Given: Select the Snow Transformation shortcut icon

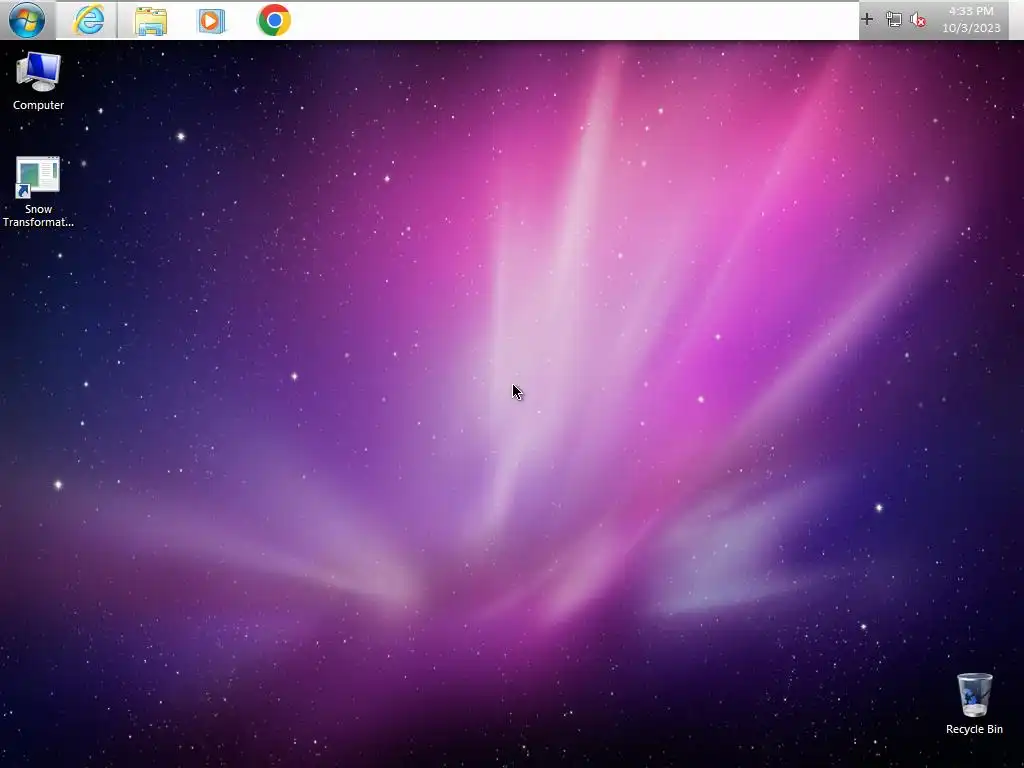Looking at the screenshot, I should click(x=38, y=192).
